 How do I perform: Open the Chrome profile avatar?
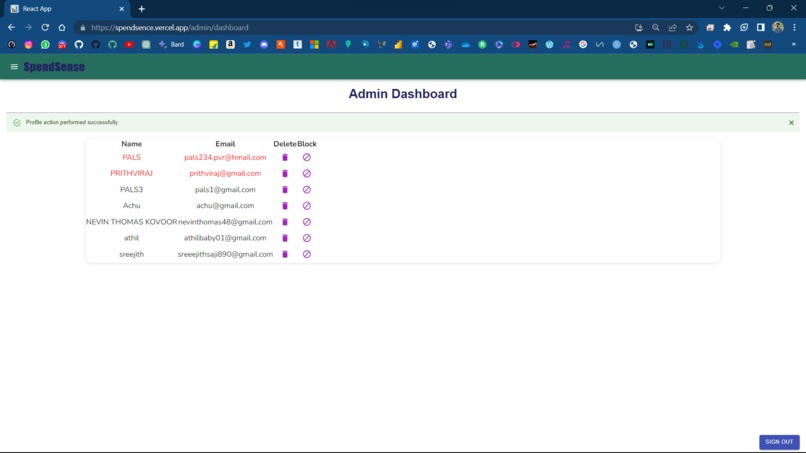pyautogui.click(x=778, y=27)
